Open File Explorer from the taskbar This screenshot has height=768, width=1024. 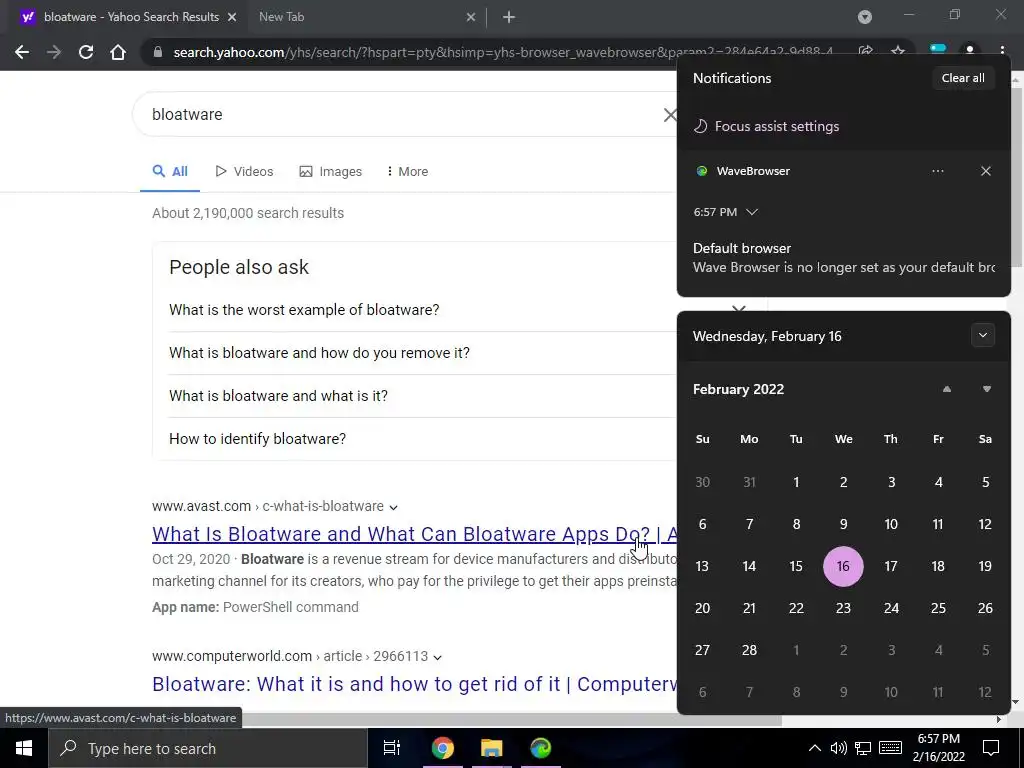click(x=491, y=748)
